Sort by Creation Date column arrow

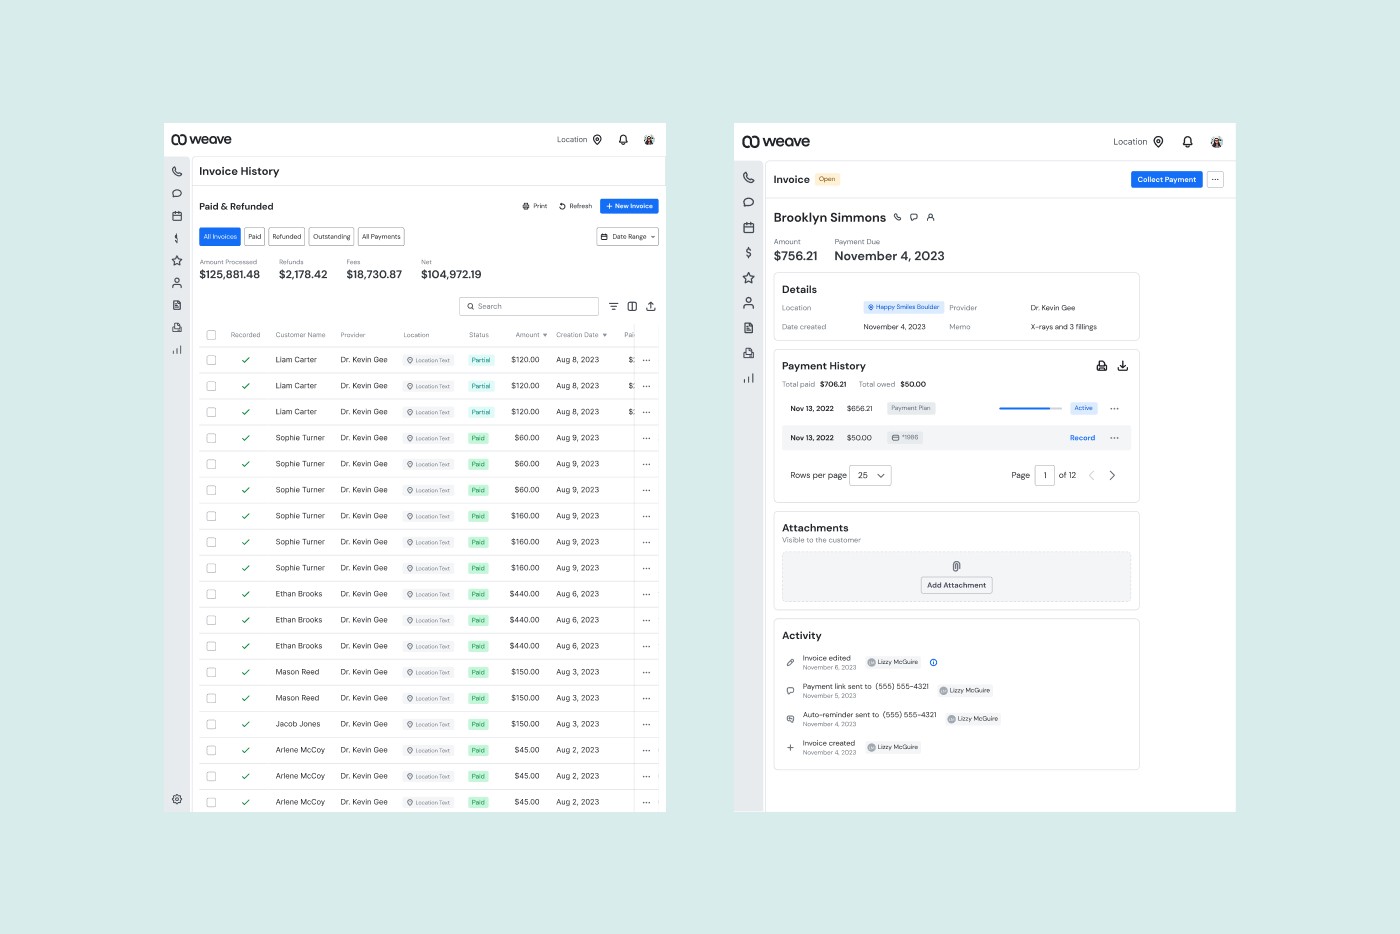pyautogui.click(x=605, y=335)
